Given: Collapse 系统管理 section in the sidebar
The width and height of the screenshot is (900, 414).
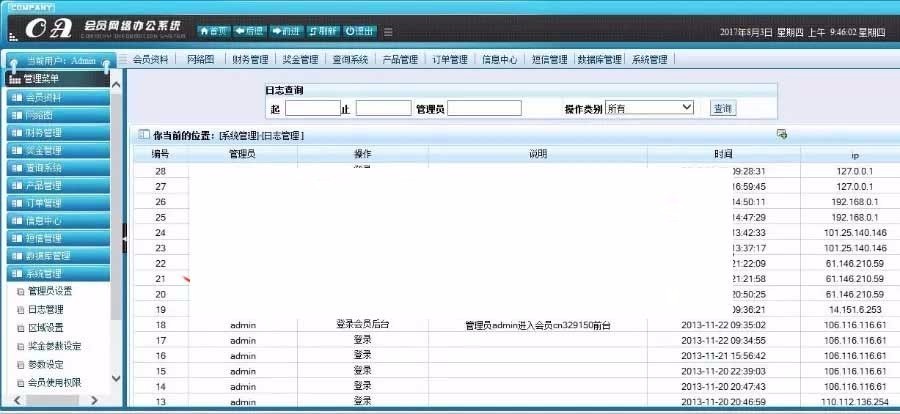Looking at the screenshot, I should click(x=58, y=274).
